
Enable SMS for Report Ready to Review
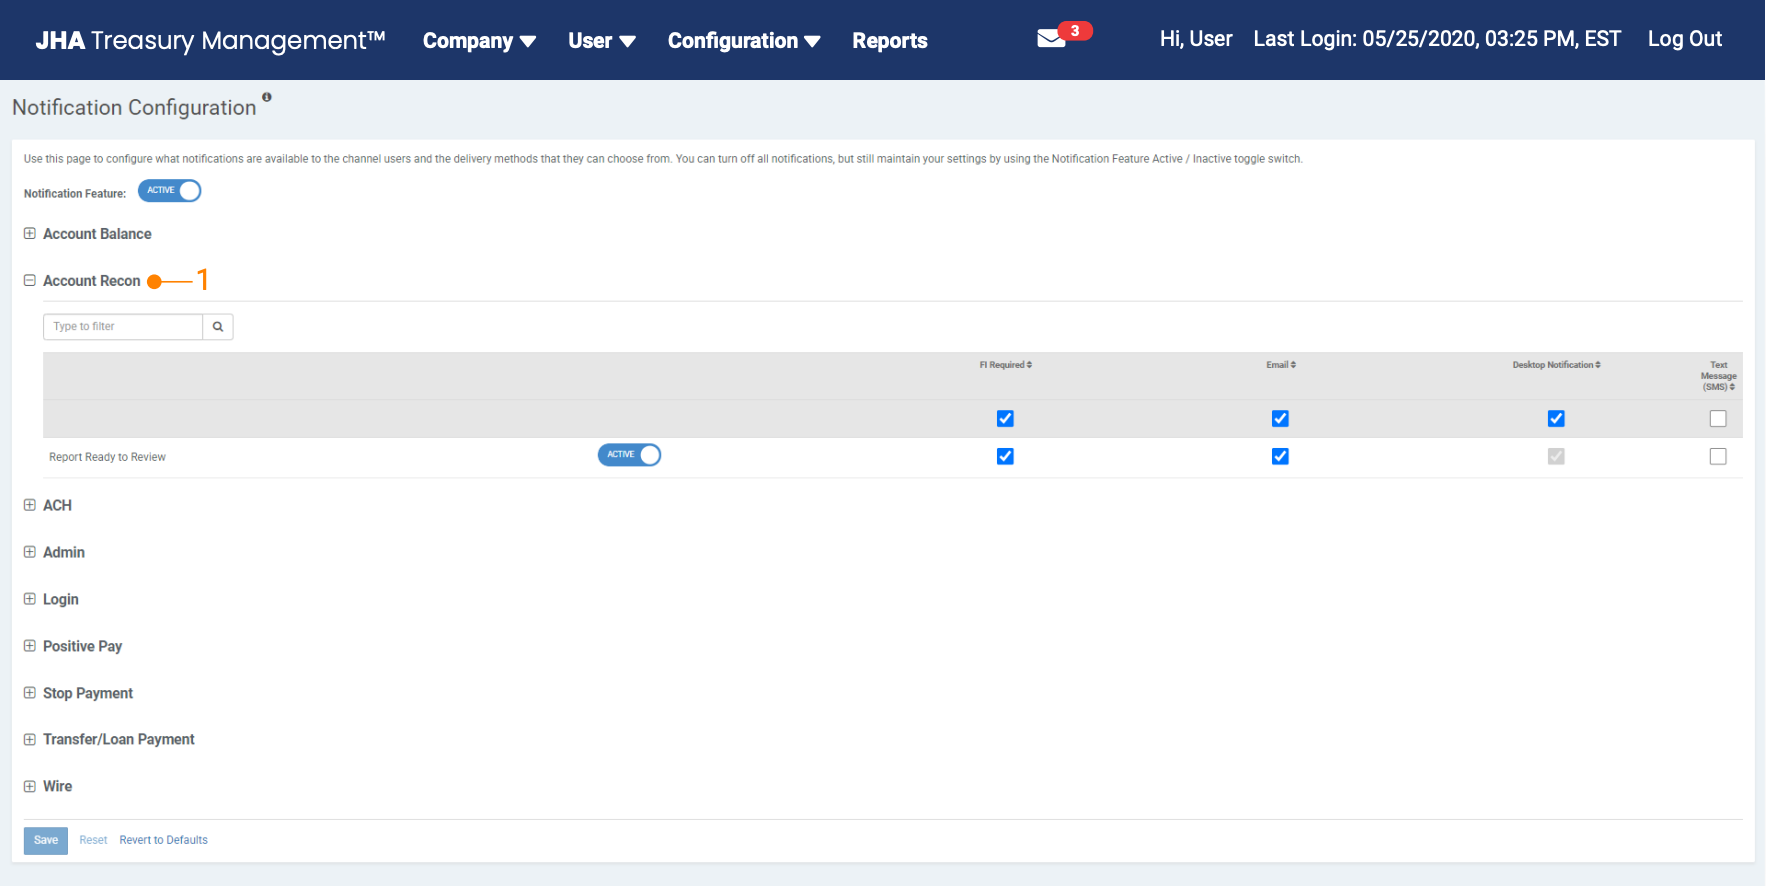1718,457
